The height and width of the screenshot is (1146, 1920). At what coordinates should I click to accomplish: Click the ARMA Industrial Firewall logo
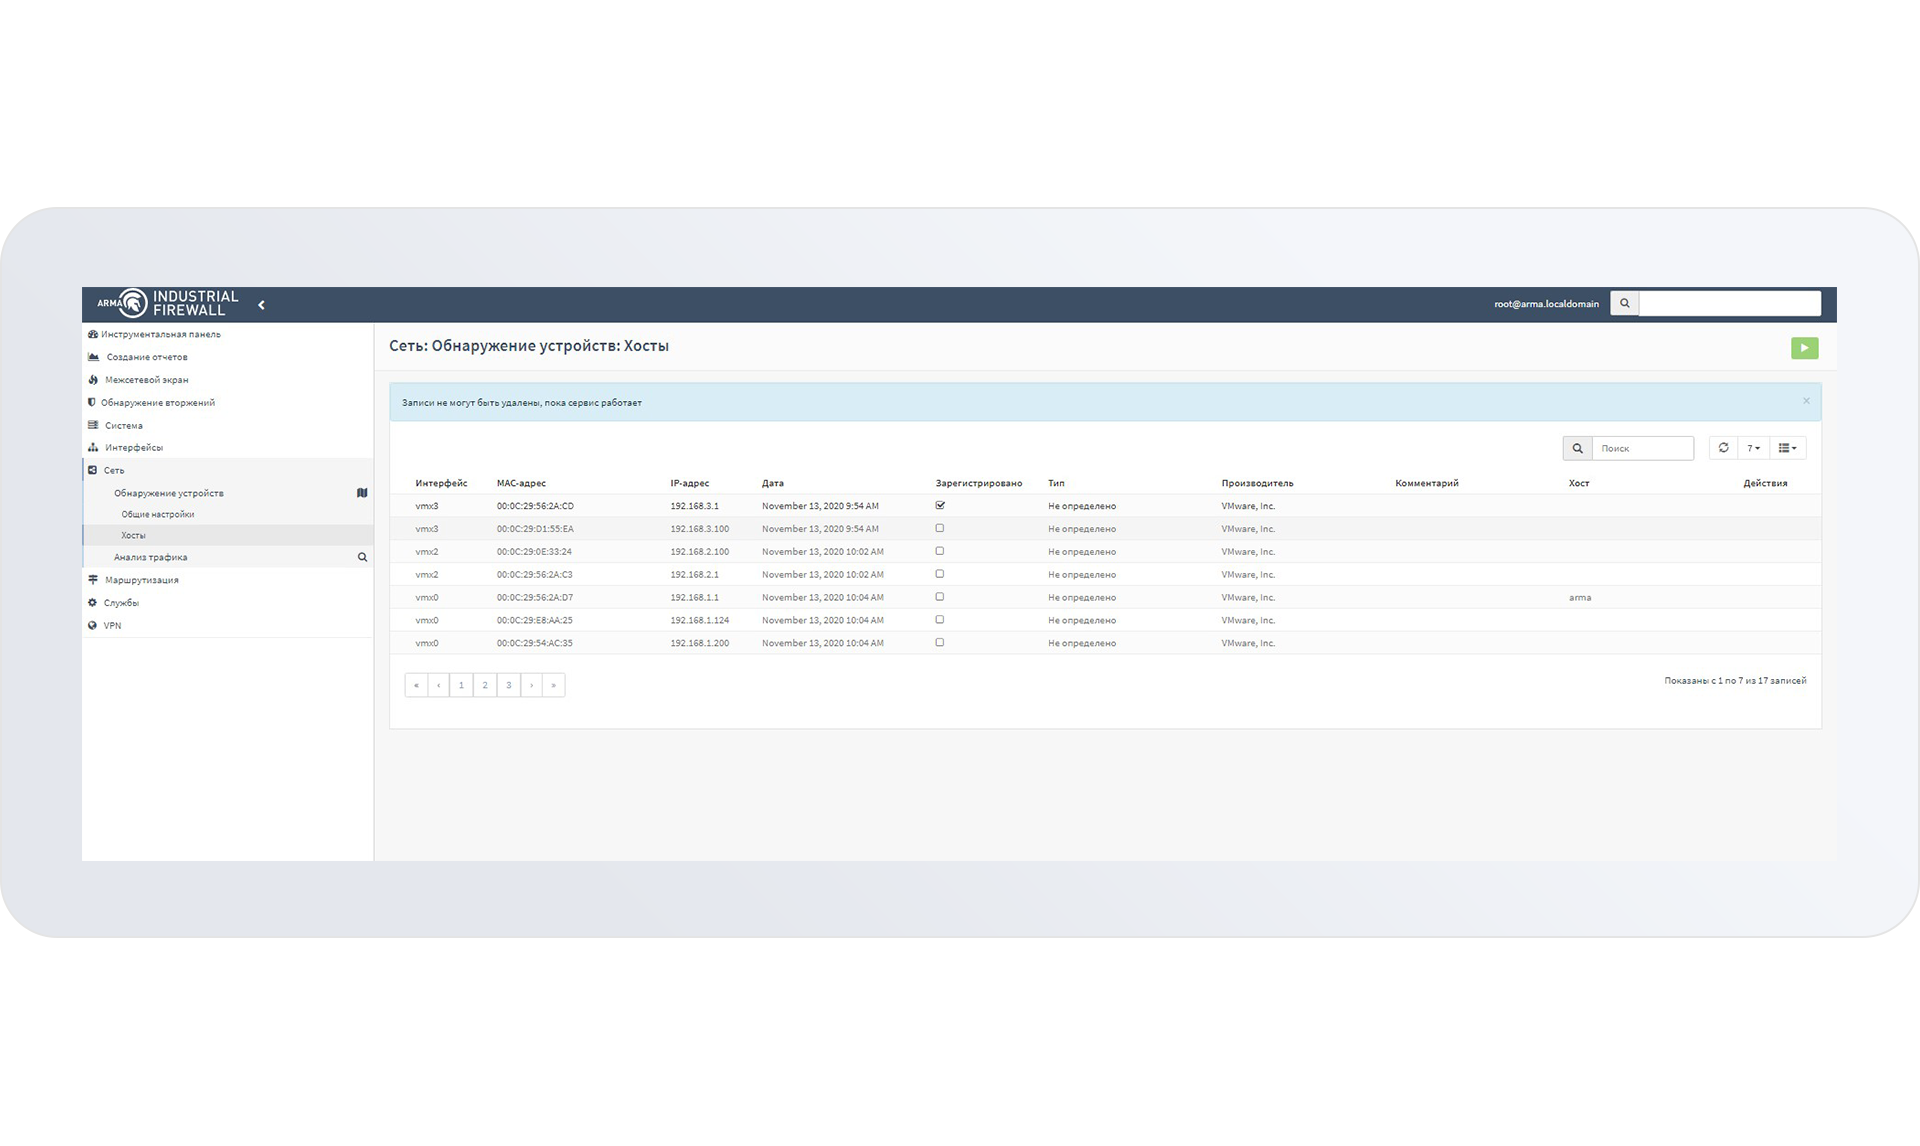click(168, 303)
